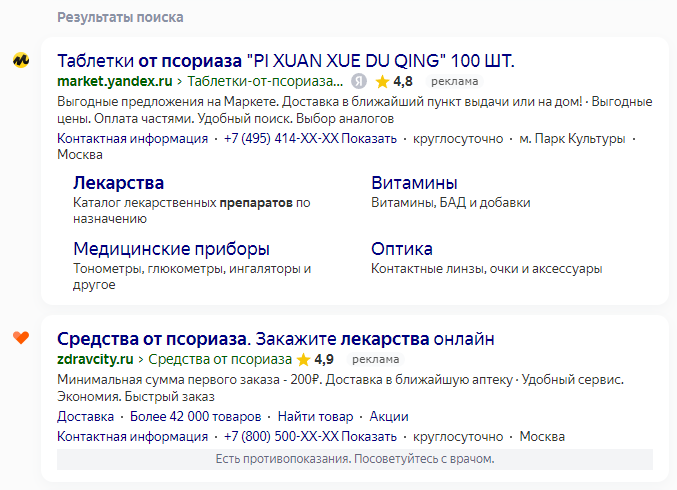The height and width of the screenshot is (490, 677).
Task: Click the 'Есть противопоказания' warning banner
Action: (x=355, y=459)
